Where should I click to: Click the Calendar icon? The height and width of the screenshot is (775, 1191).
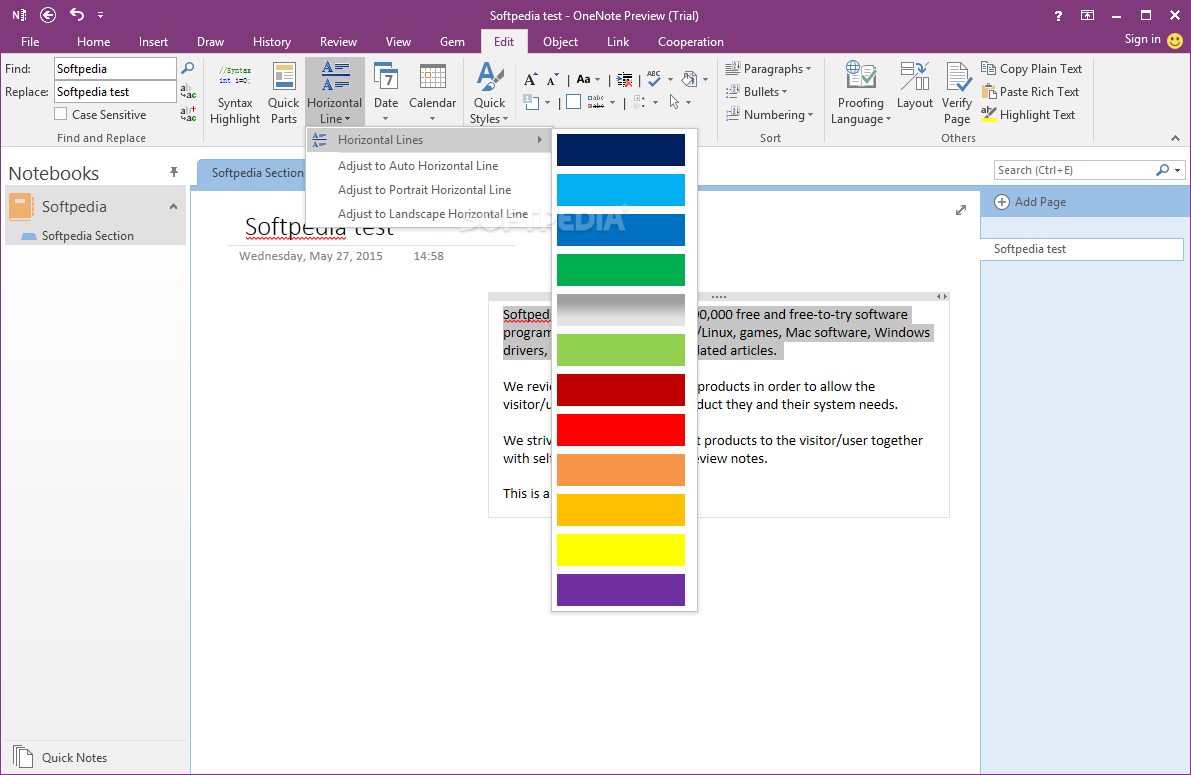(433, 78)
